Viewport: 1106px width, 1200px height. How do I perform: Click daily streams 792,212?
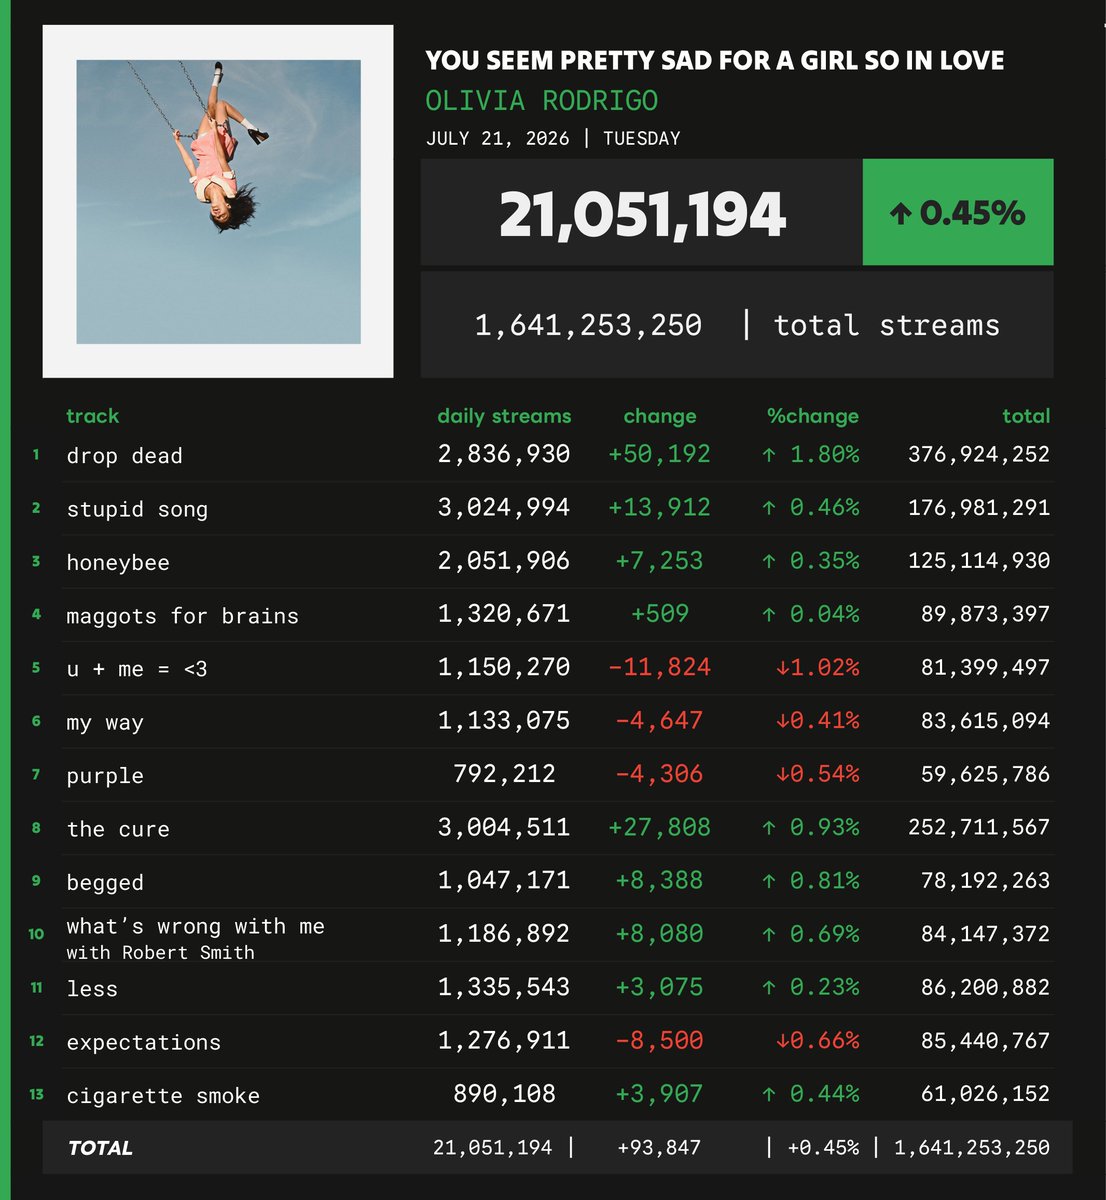[x=504, y=774]
